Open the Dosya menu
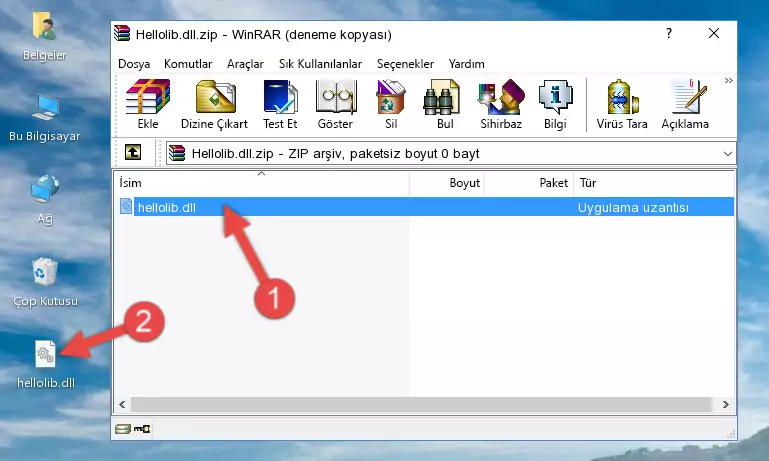The image size is (769, 461). pyautogui.click(x=134, y=64)
